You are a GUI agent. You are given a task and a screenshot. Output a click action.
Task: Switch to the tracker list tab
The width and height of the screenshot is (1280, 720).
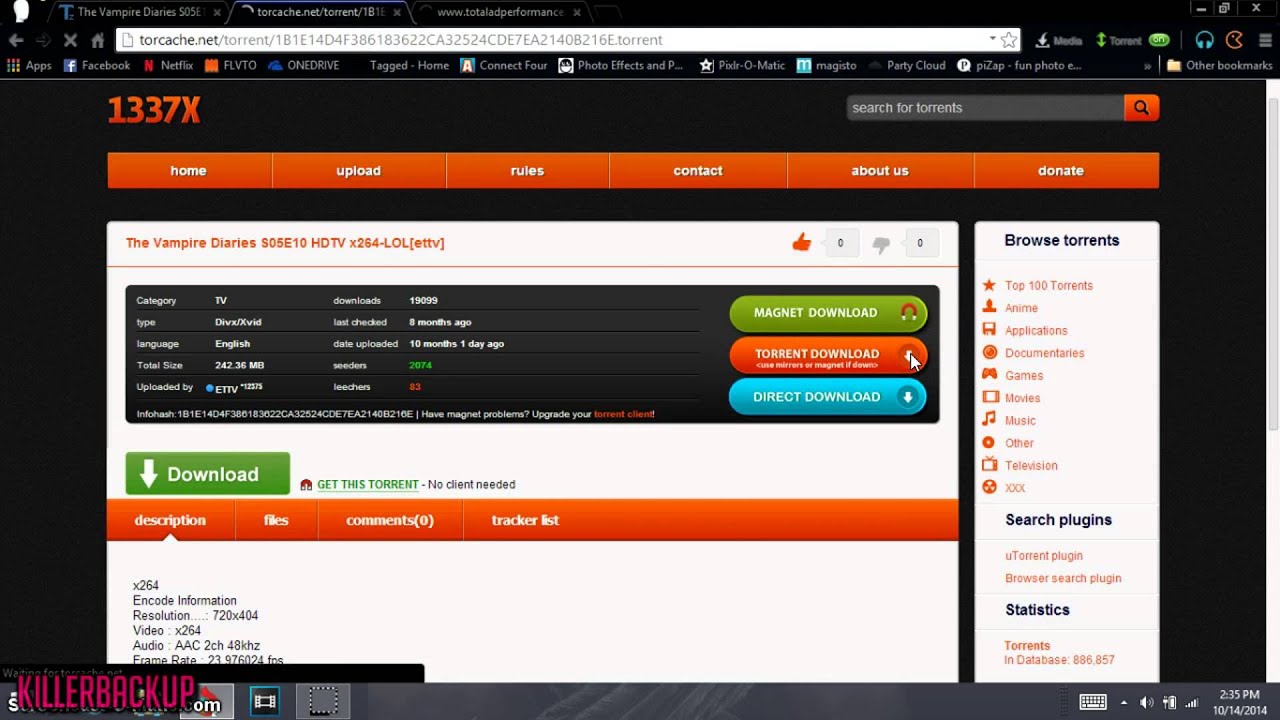[x=525, y=520]
